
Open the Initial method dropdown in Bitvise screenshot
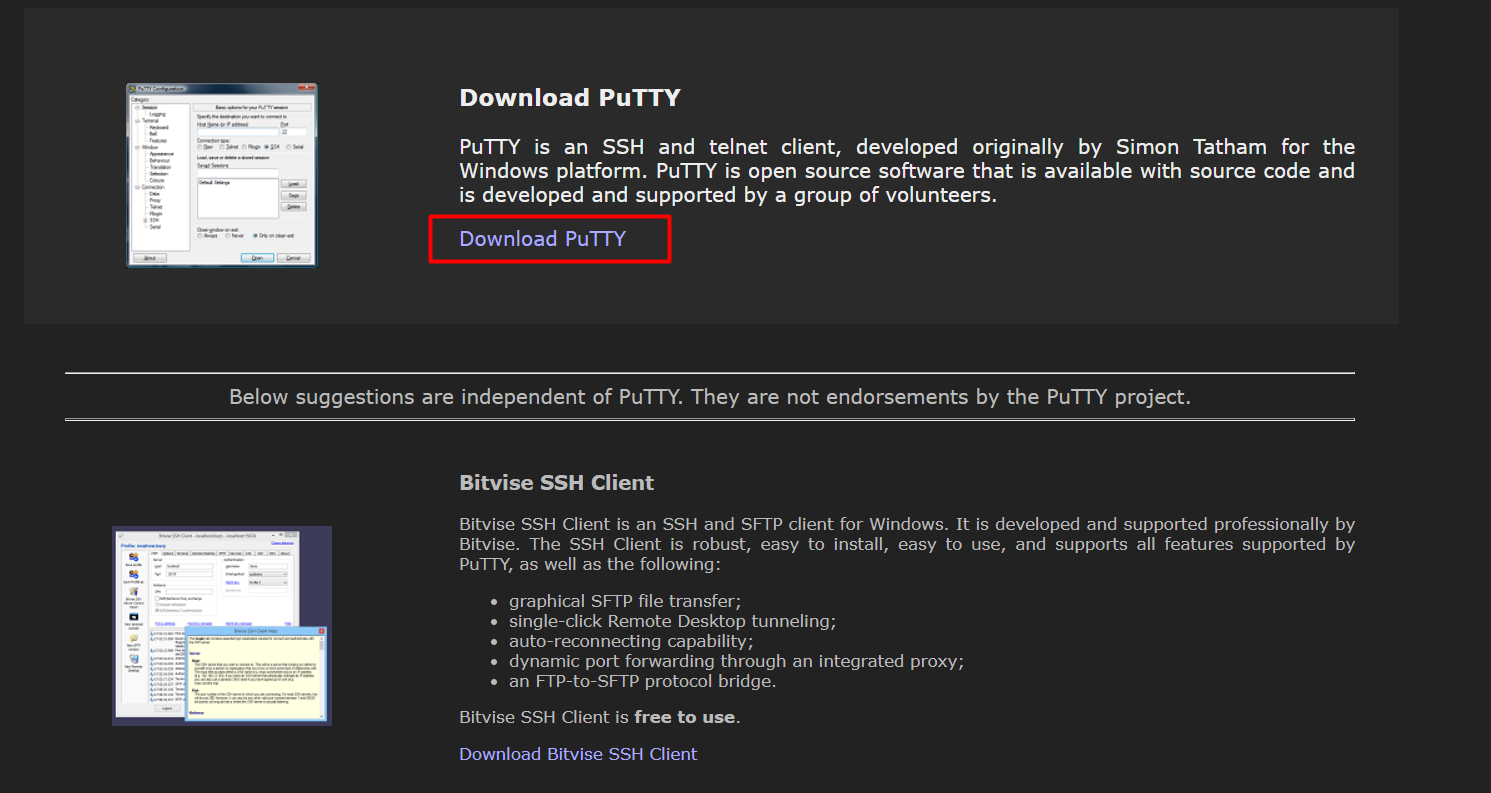[268, 574]
